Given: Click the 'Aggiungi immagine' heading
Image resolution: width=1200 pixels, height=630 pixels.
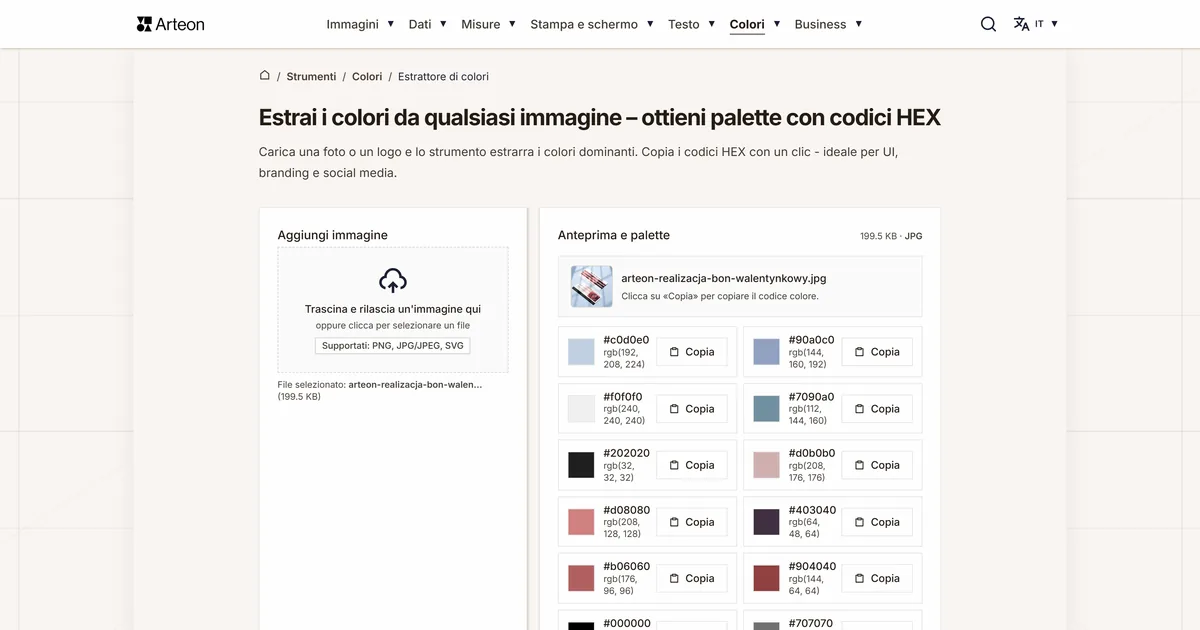Looking at the screenshot, I should click(333, 235).
